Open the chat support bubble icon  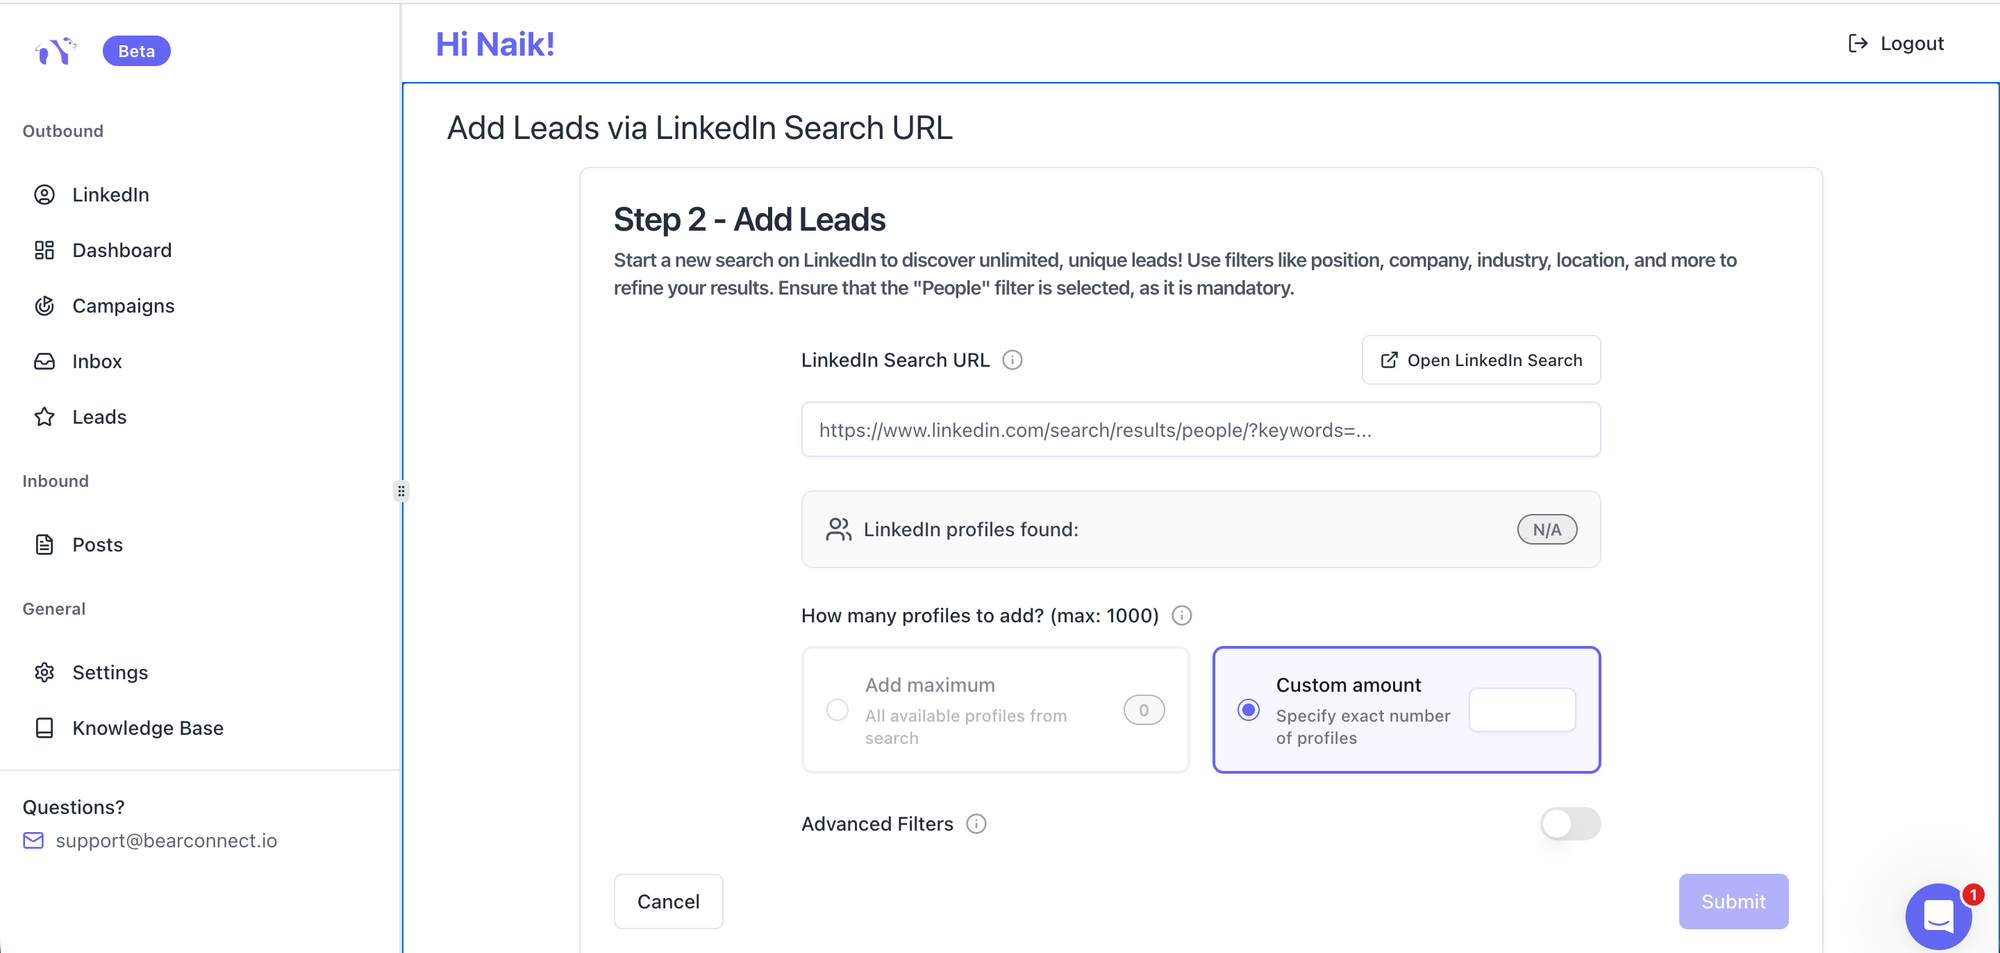click(x=1938, y=915)
